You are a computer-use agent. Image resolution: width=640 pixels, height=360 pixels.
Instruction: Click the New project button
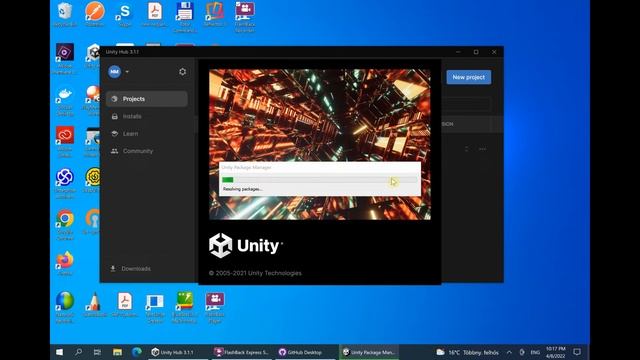tap(469, 77)
